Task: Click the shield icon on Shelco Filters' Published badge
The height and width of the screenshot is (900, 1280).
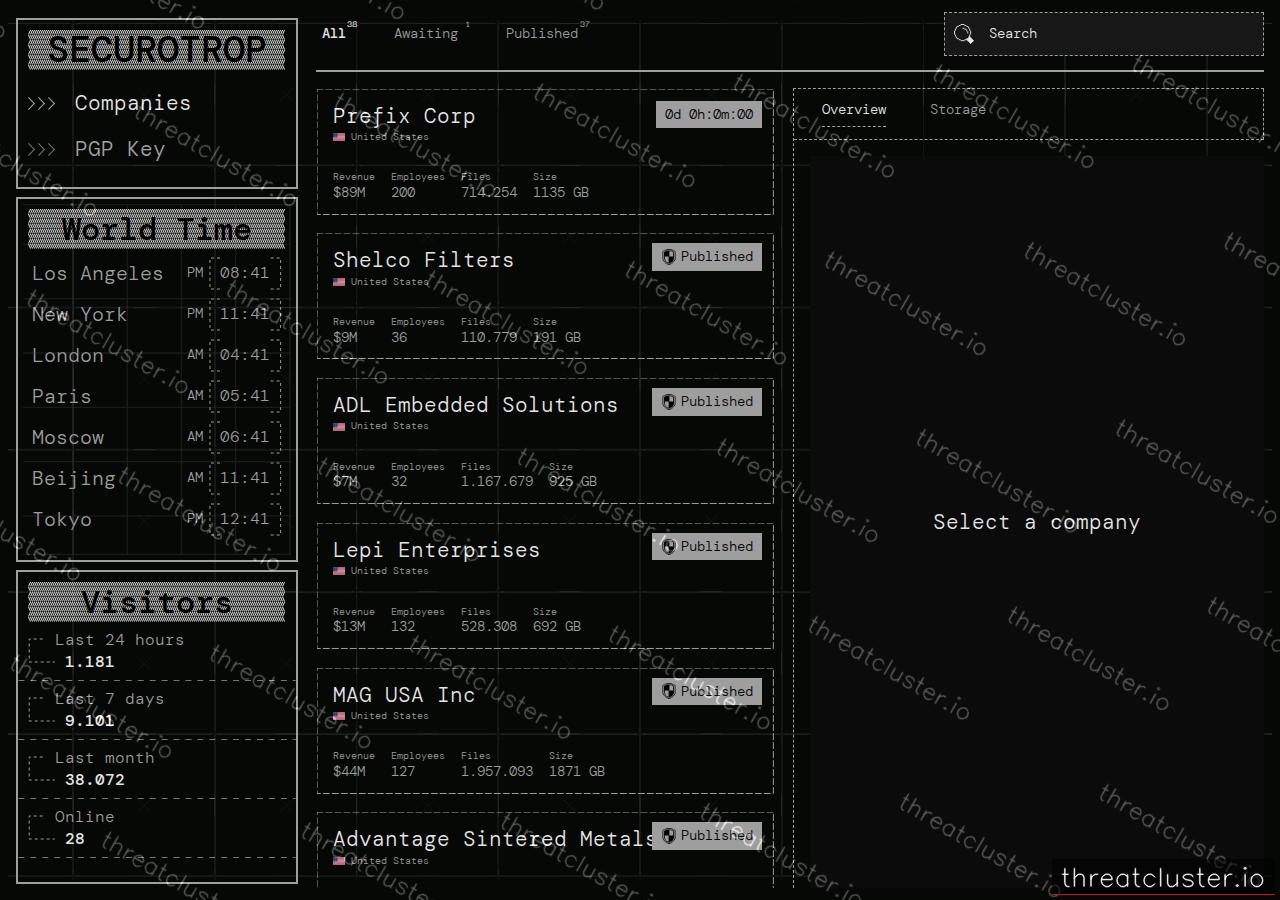Action: coord(669,257)
